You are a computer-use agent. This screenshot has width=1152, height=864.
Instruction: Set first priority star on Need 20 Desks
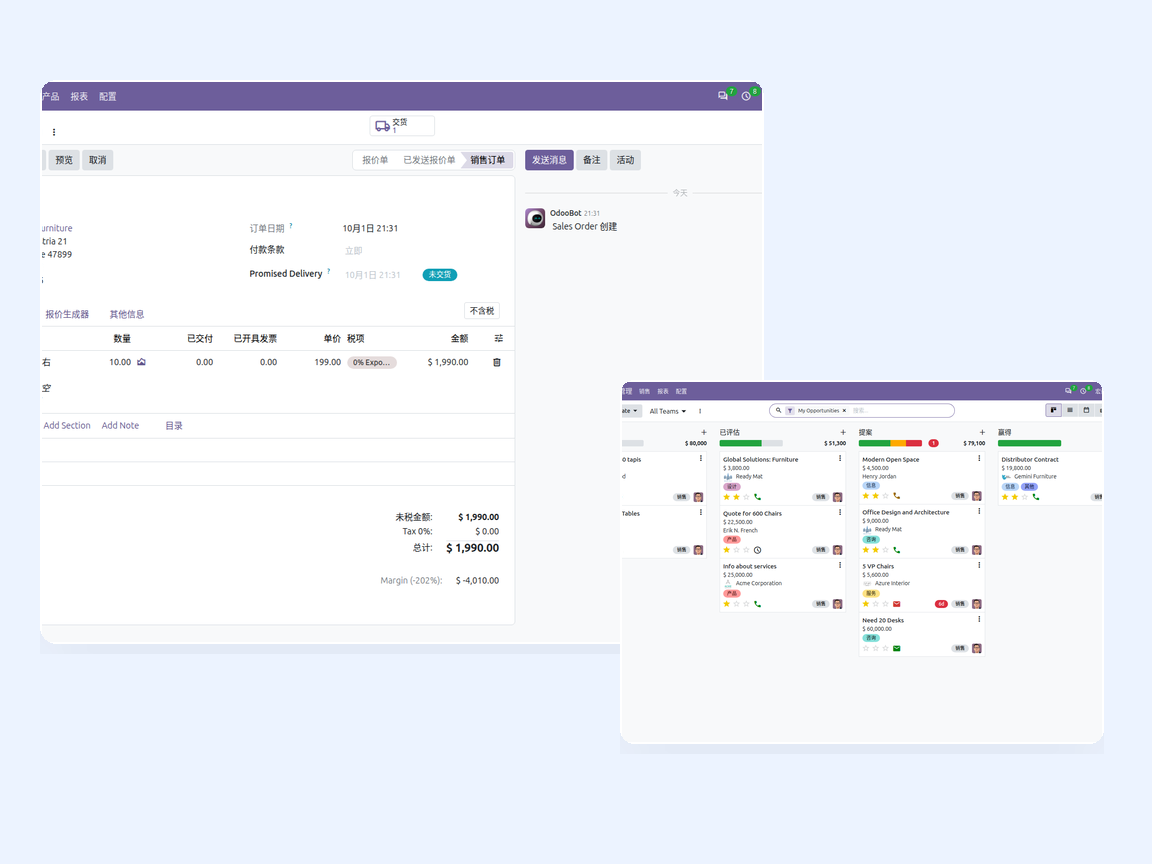(865, 649)
